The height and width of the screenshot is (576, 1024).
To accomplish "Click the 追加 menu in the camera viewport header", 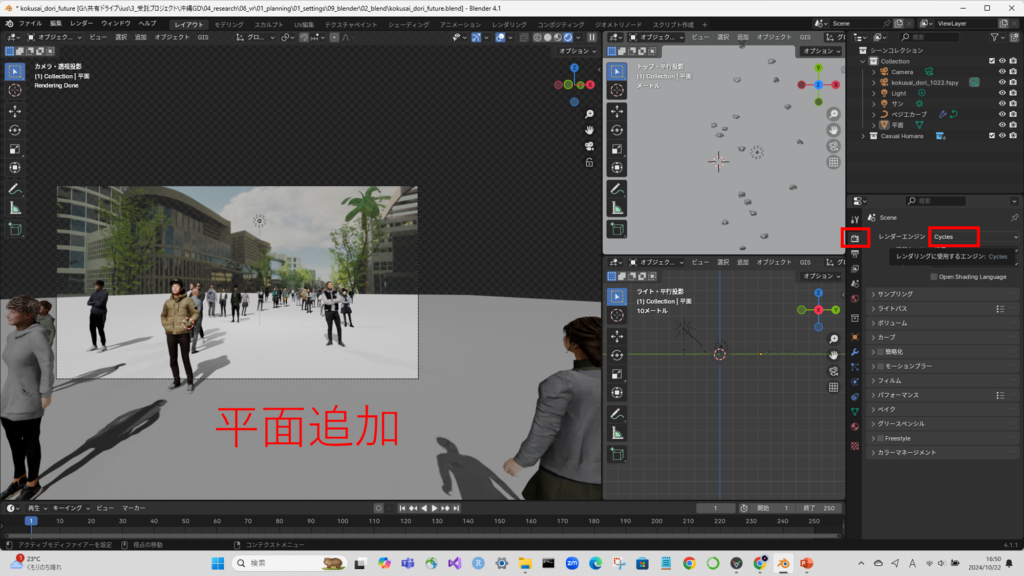I will (x=140, y=37).
